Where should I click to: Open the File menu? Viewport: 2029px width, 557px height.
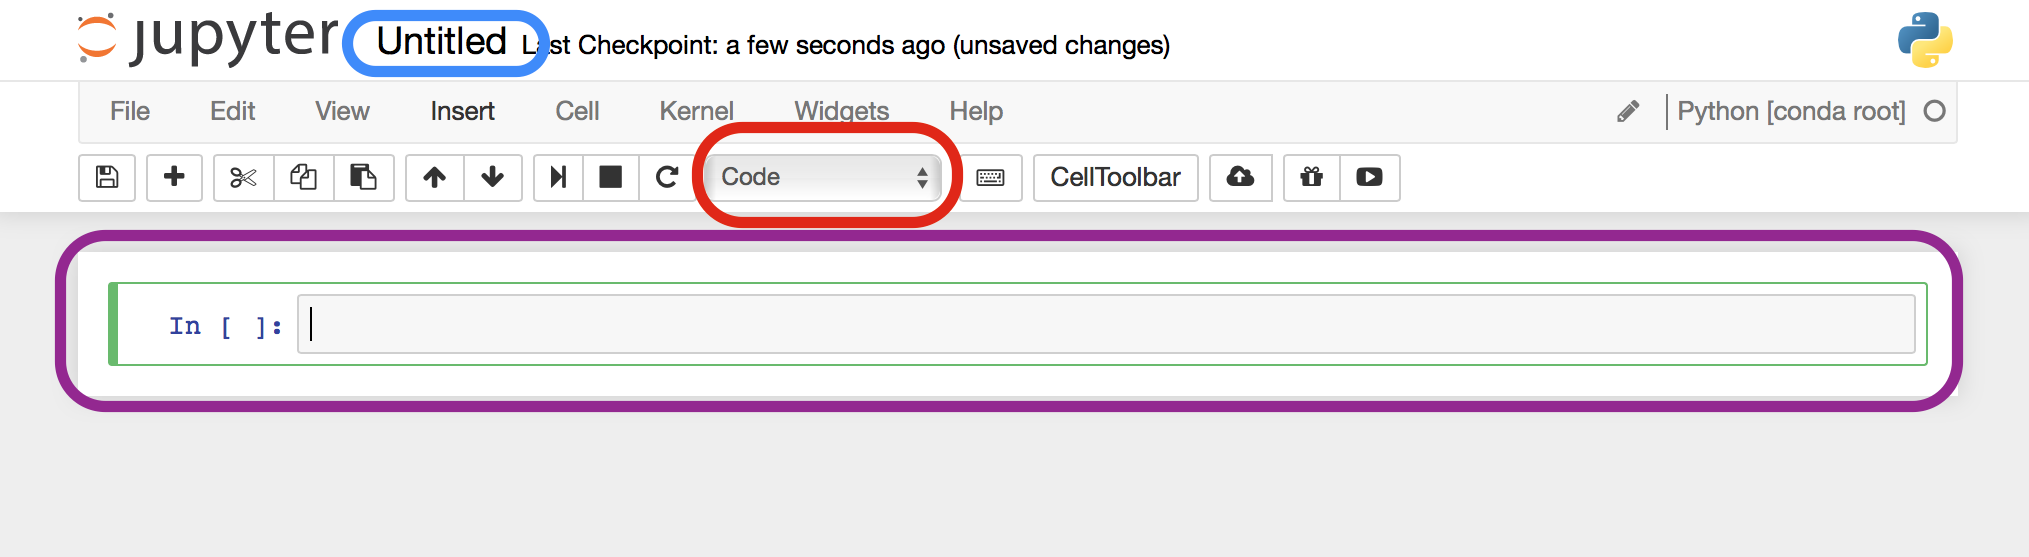click(x=130, y=111)
